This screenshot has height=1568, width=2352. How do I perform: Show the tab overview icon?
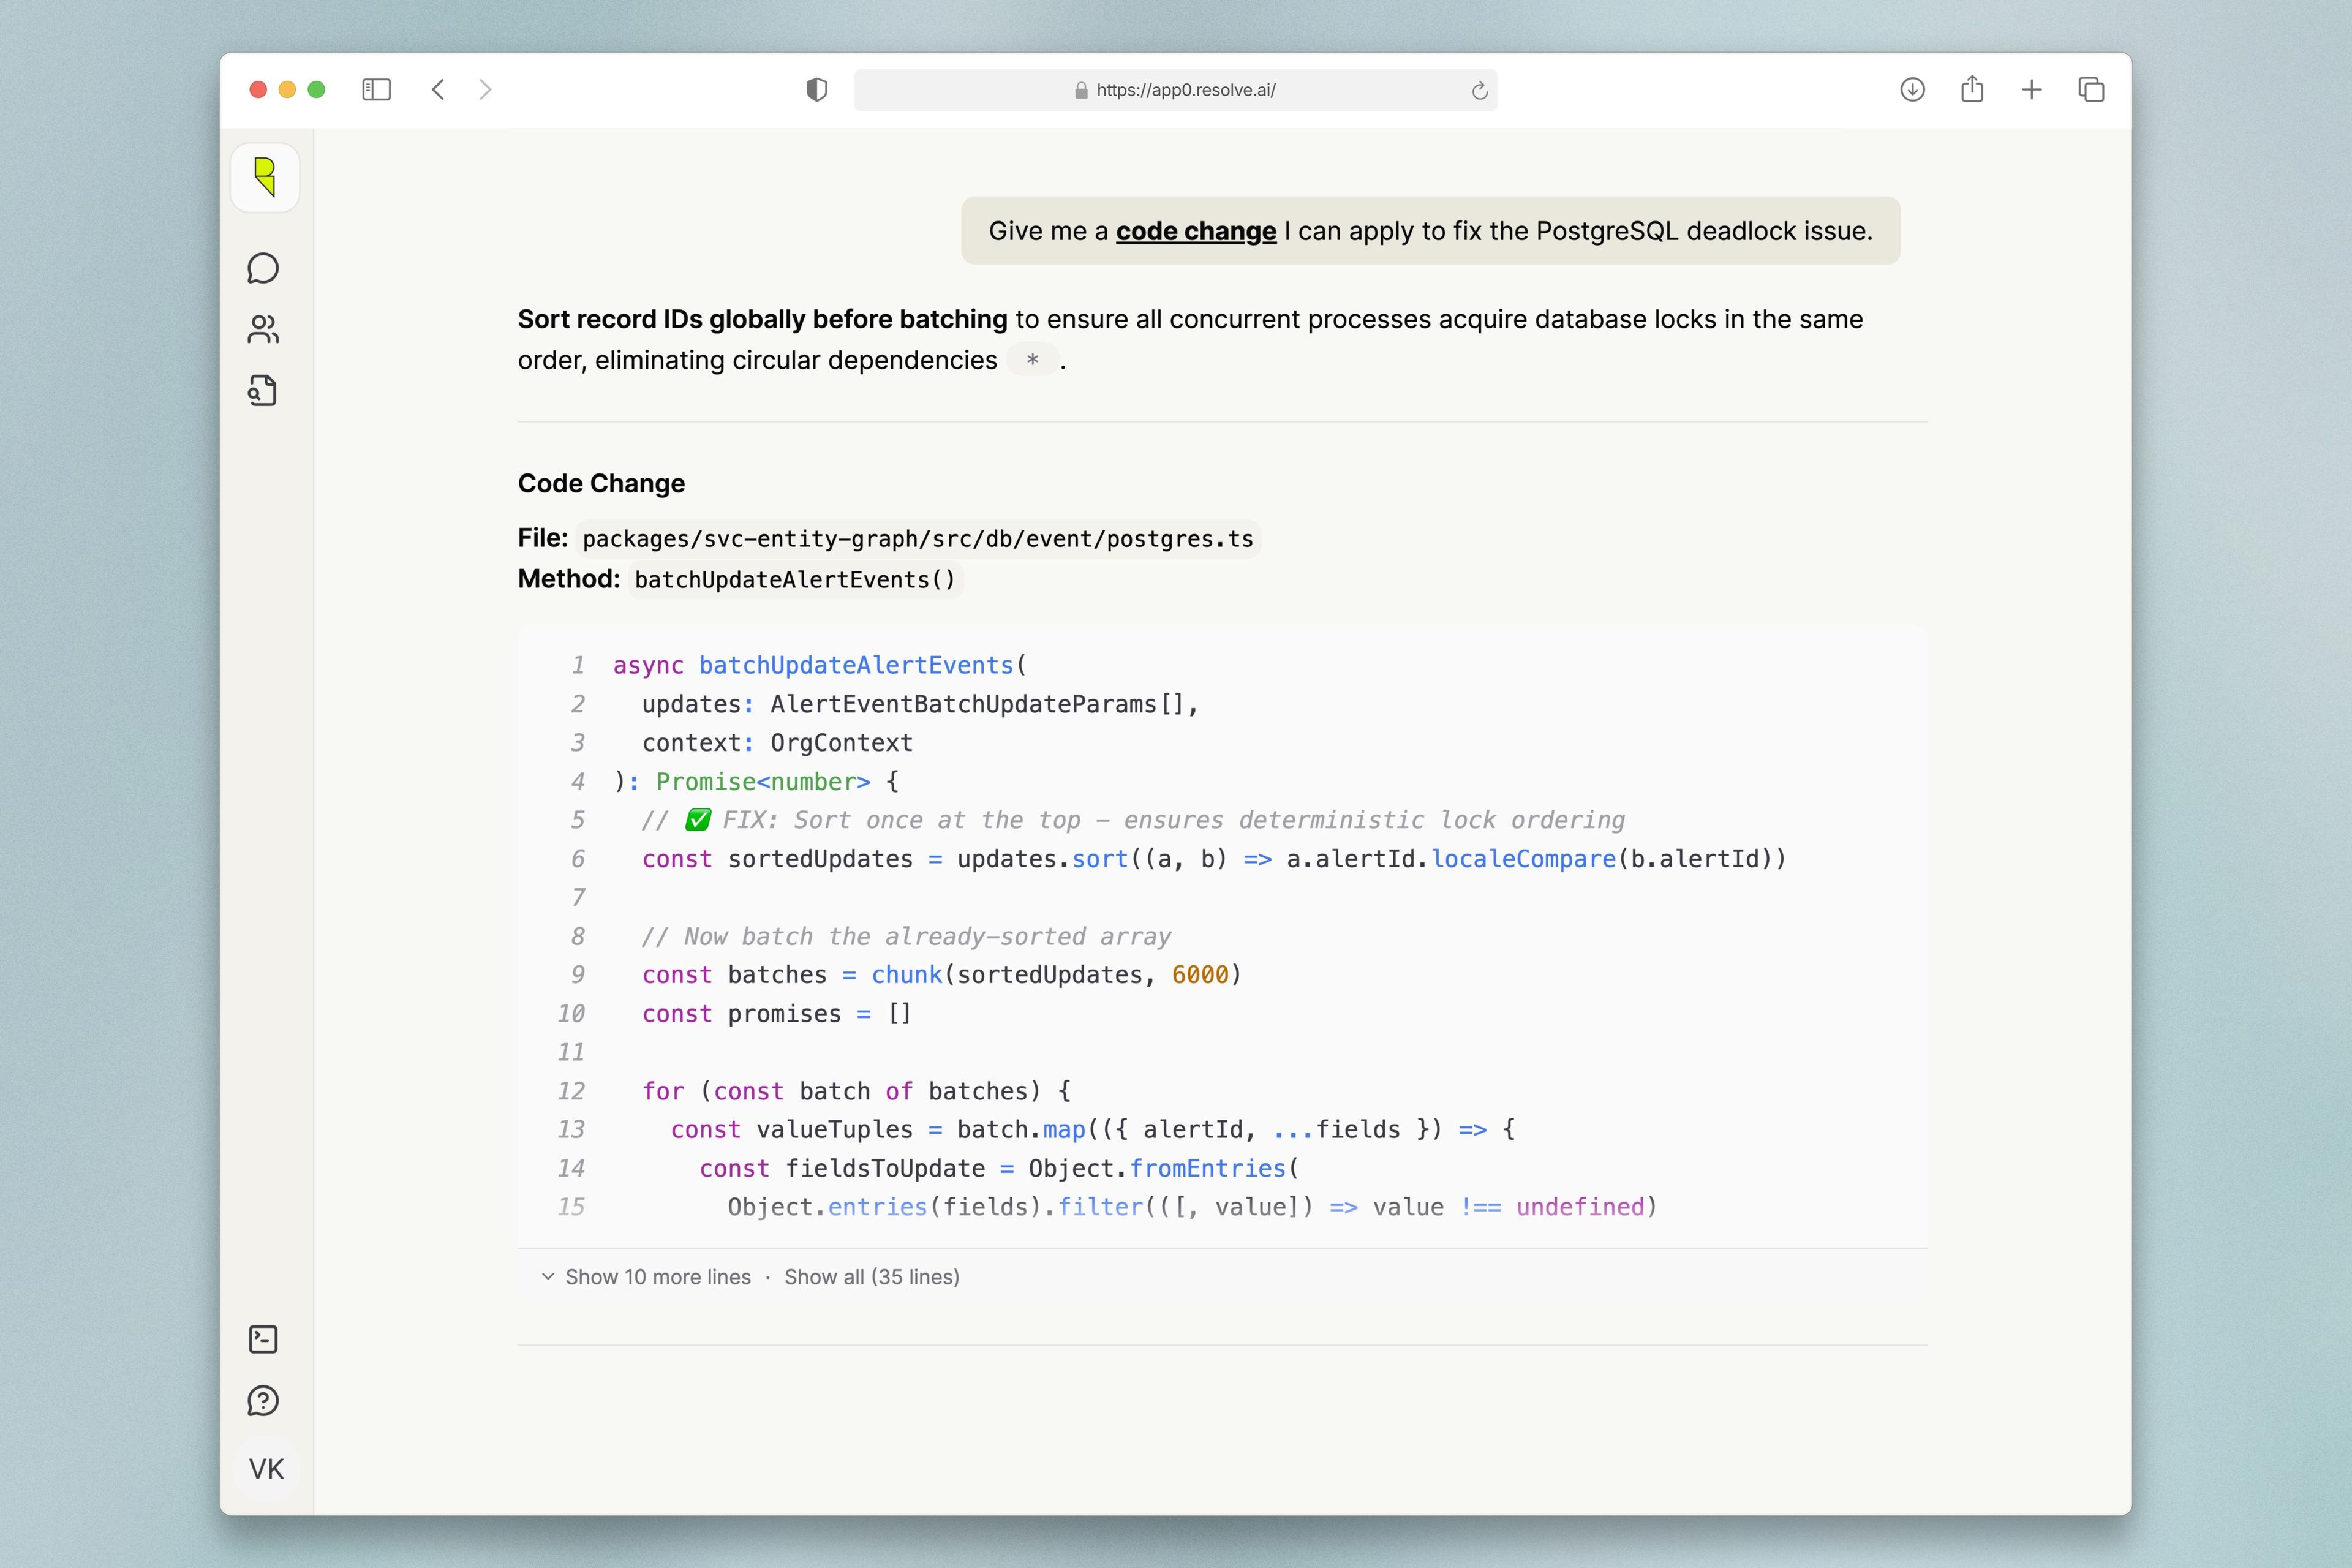[2091, 90]
